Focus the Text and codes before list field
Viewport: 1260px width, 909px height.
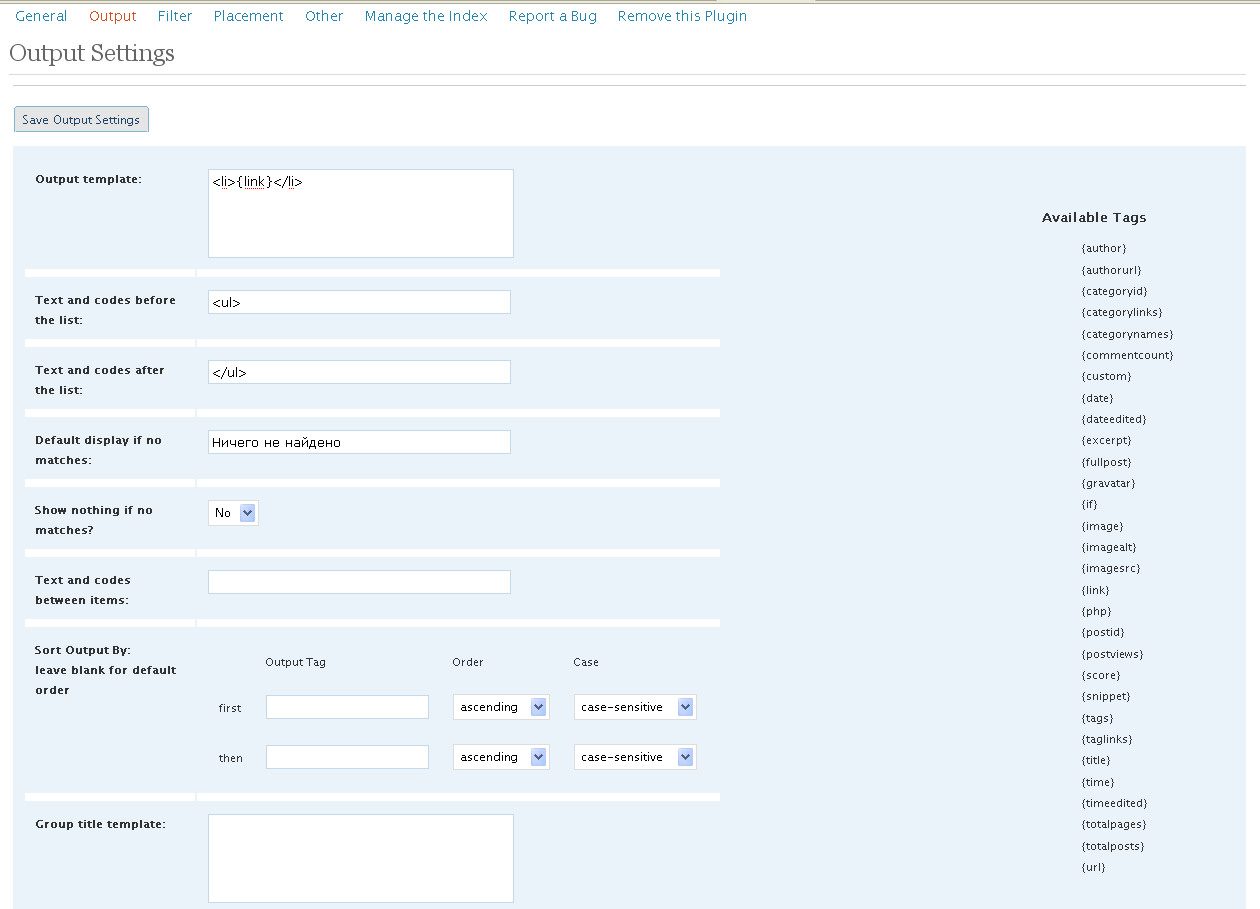359,302
